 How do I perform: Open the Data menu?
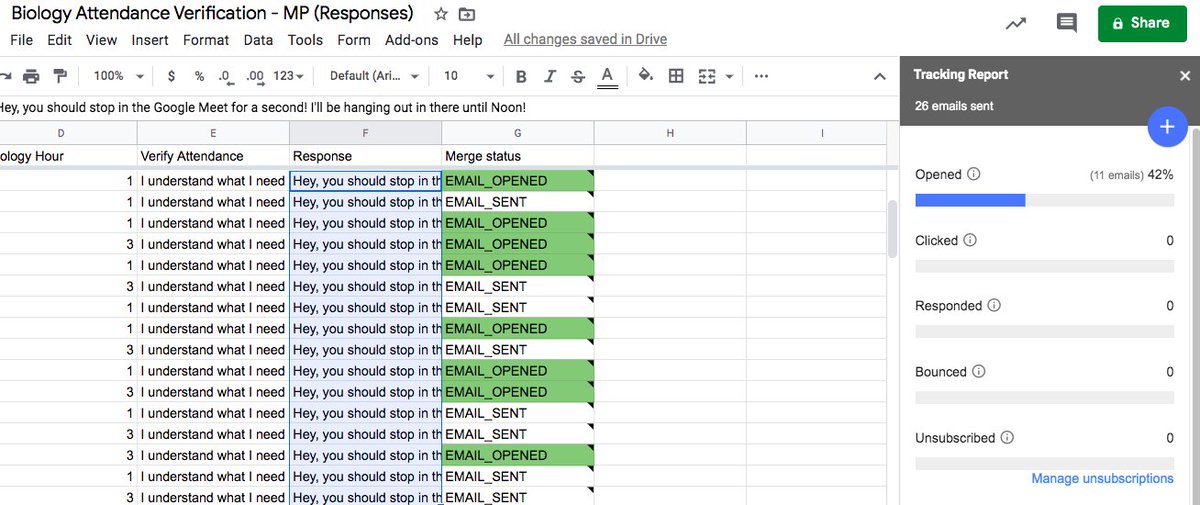(x=258, y=40)
